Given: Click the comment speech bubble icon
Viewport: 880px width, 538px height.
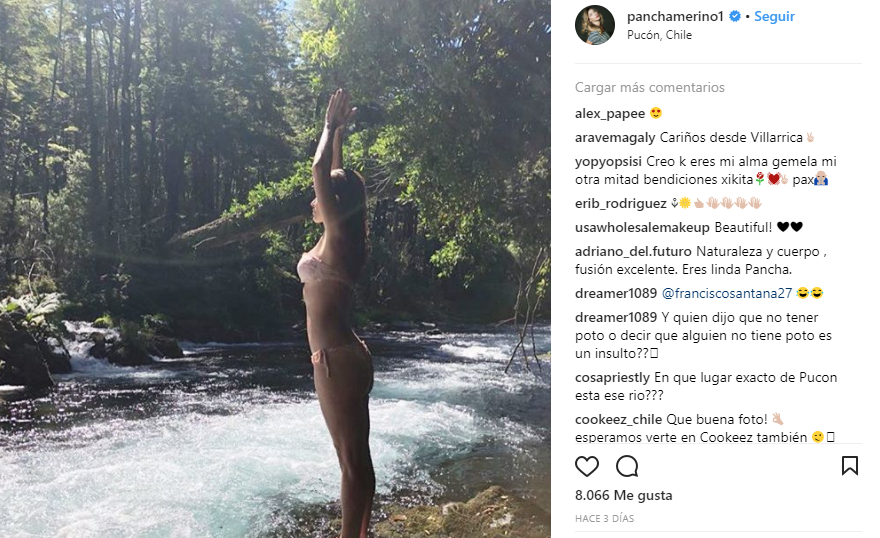Looking at the screenshot, I should coord(627,466).
